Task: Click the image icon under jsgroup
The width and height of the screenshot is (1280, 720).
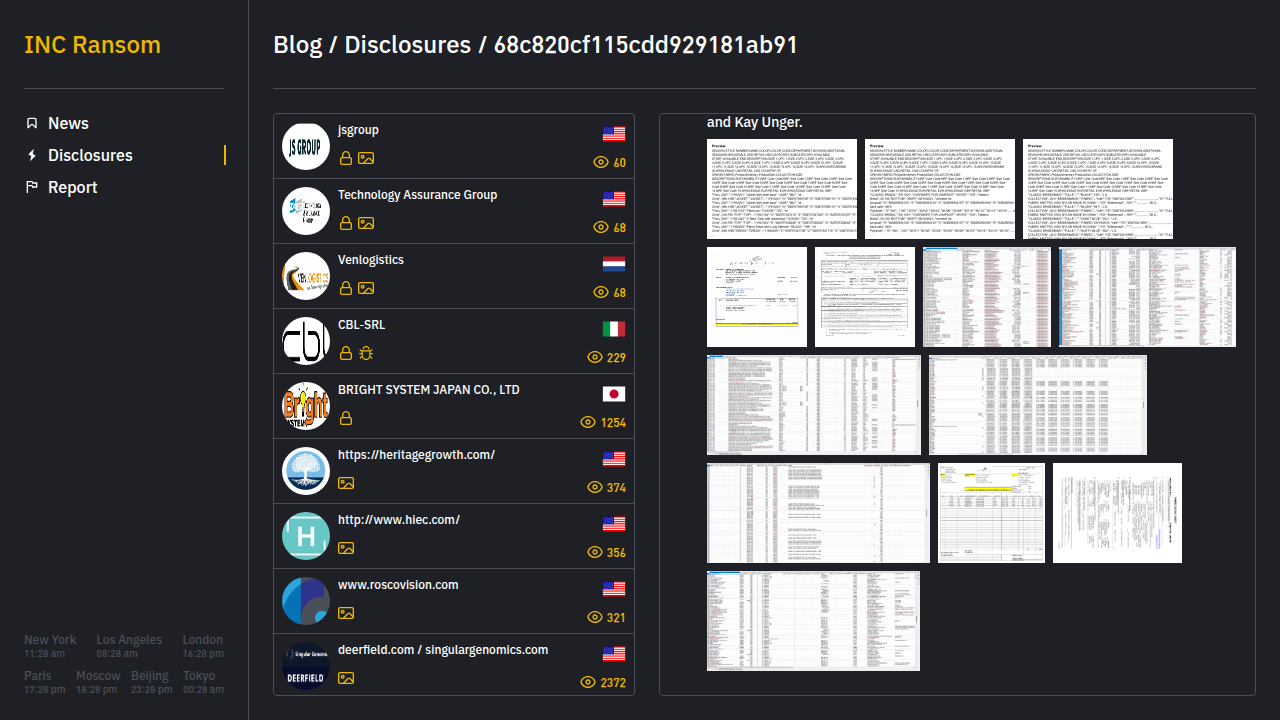Action: 366,158
